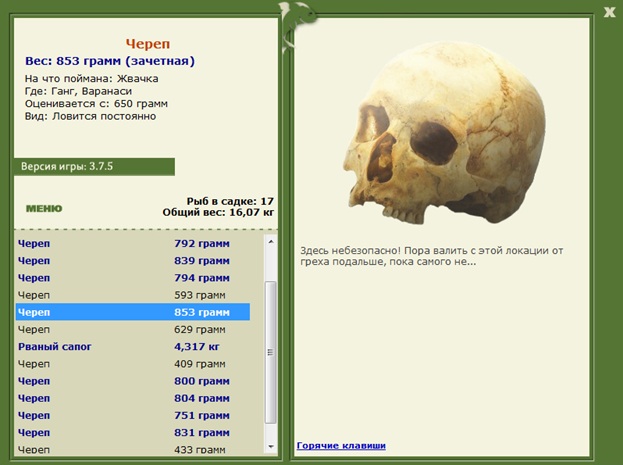Select the Череп 800 грамм entry
623x465 pixels.
(x=133, y=381)
